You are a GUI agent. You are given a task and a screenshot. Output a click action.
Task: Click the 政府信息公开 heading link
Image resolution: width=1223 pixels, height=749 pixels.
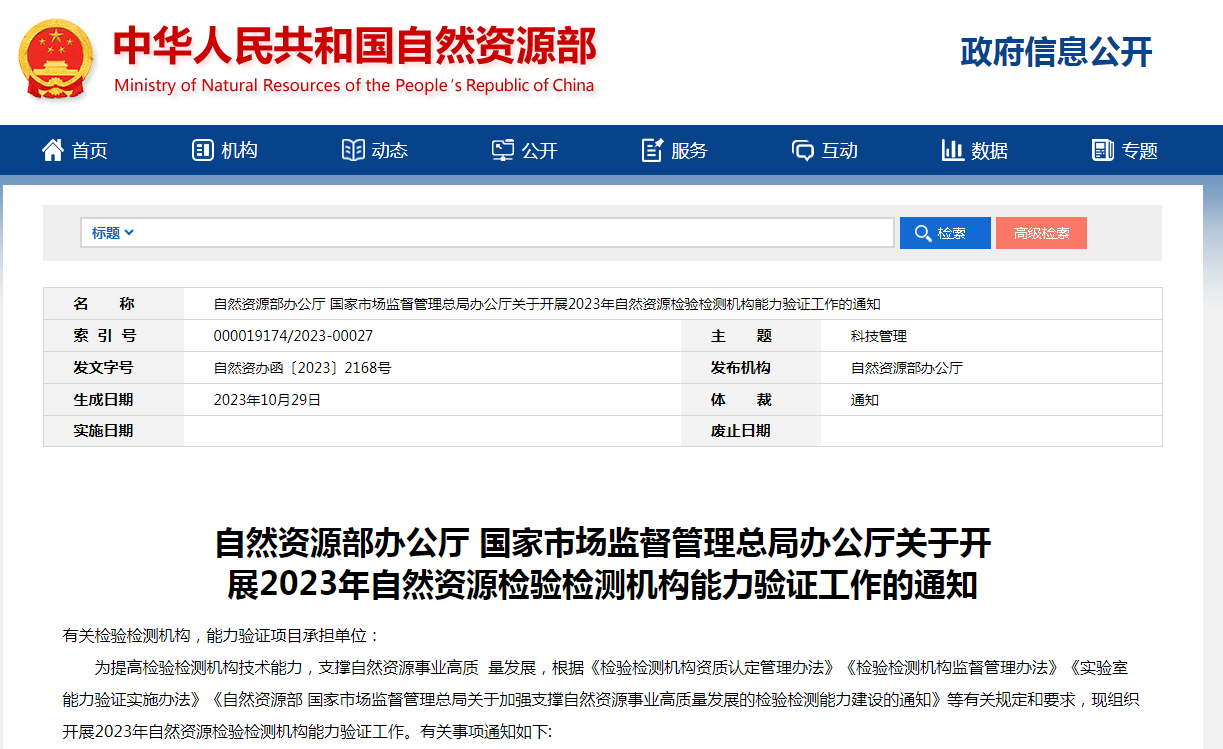1056,52
